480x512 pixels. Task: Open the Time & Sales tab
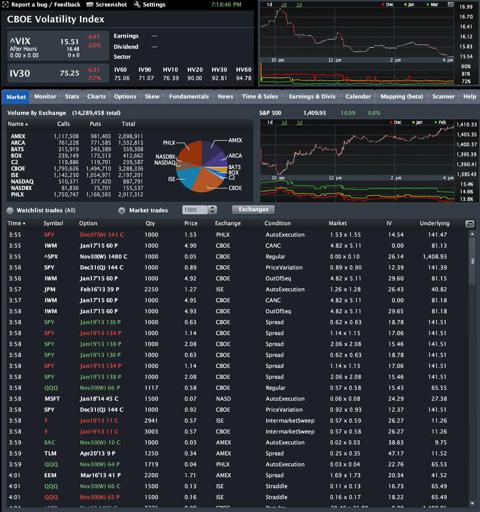coord(260,96)
